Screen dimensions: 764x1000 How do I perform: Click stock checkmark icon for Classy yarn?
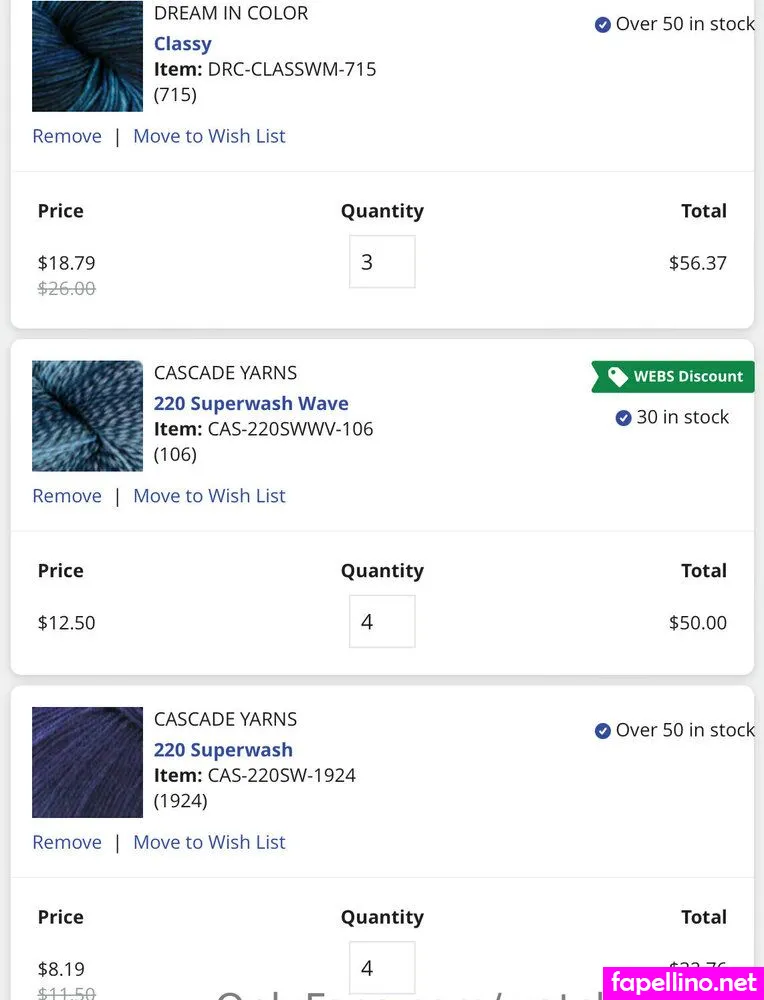pyautogui.click(x=603, y=25)
